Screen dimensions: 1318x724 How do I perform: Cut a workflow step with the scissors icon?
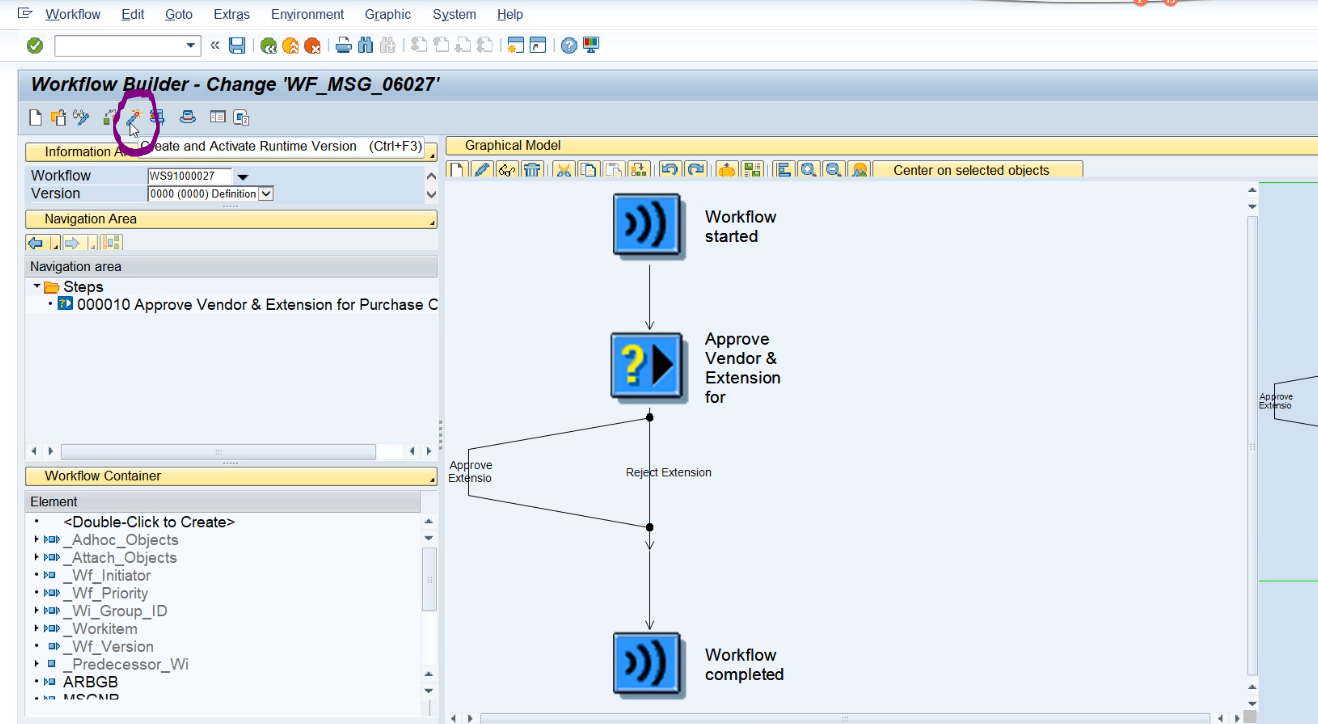(x=564, y=169)
